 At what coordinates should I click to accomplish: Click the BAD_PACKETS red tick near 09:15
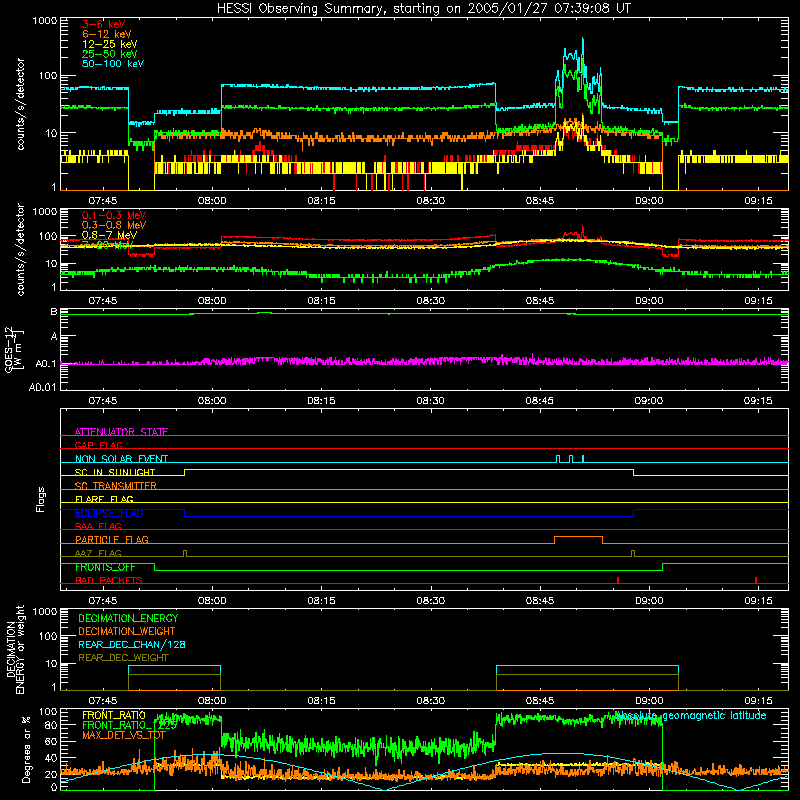pos(756,580)
